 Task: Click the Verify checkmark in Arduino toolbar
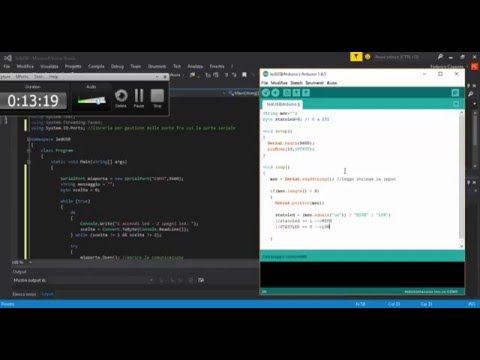(x=266, y=93)
